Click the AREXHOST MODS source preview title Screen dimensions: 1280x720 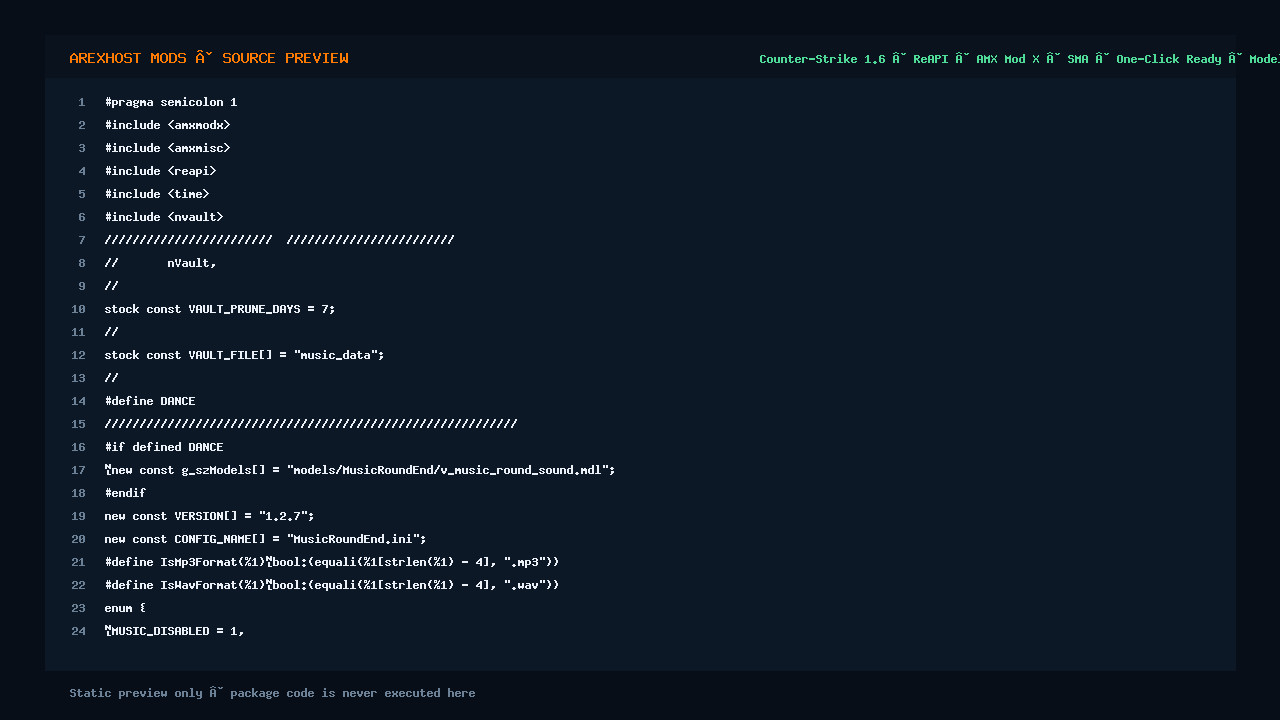(x=209, y=58)
